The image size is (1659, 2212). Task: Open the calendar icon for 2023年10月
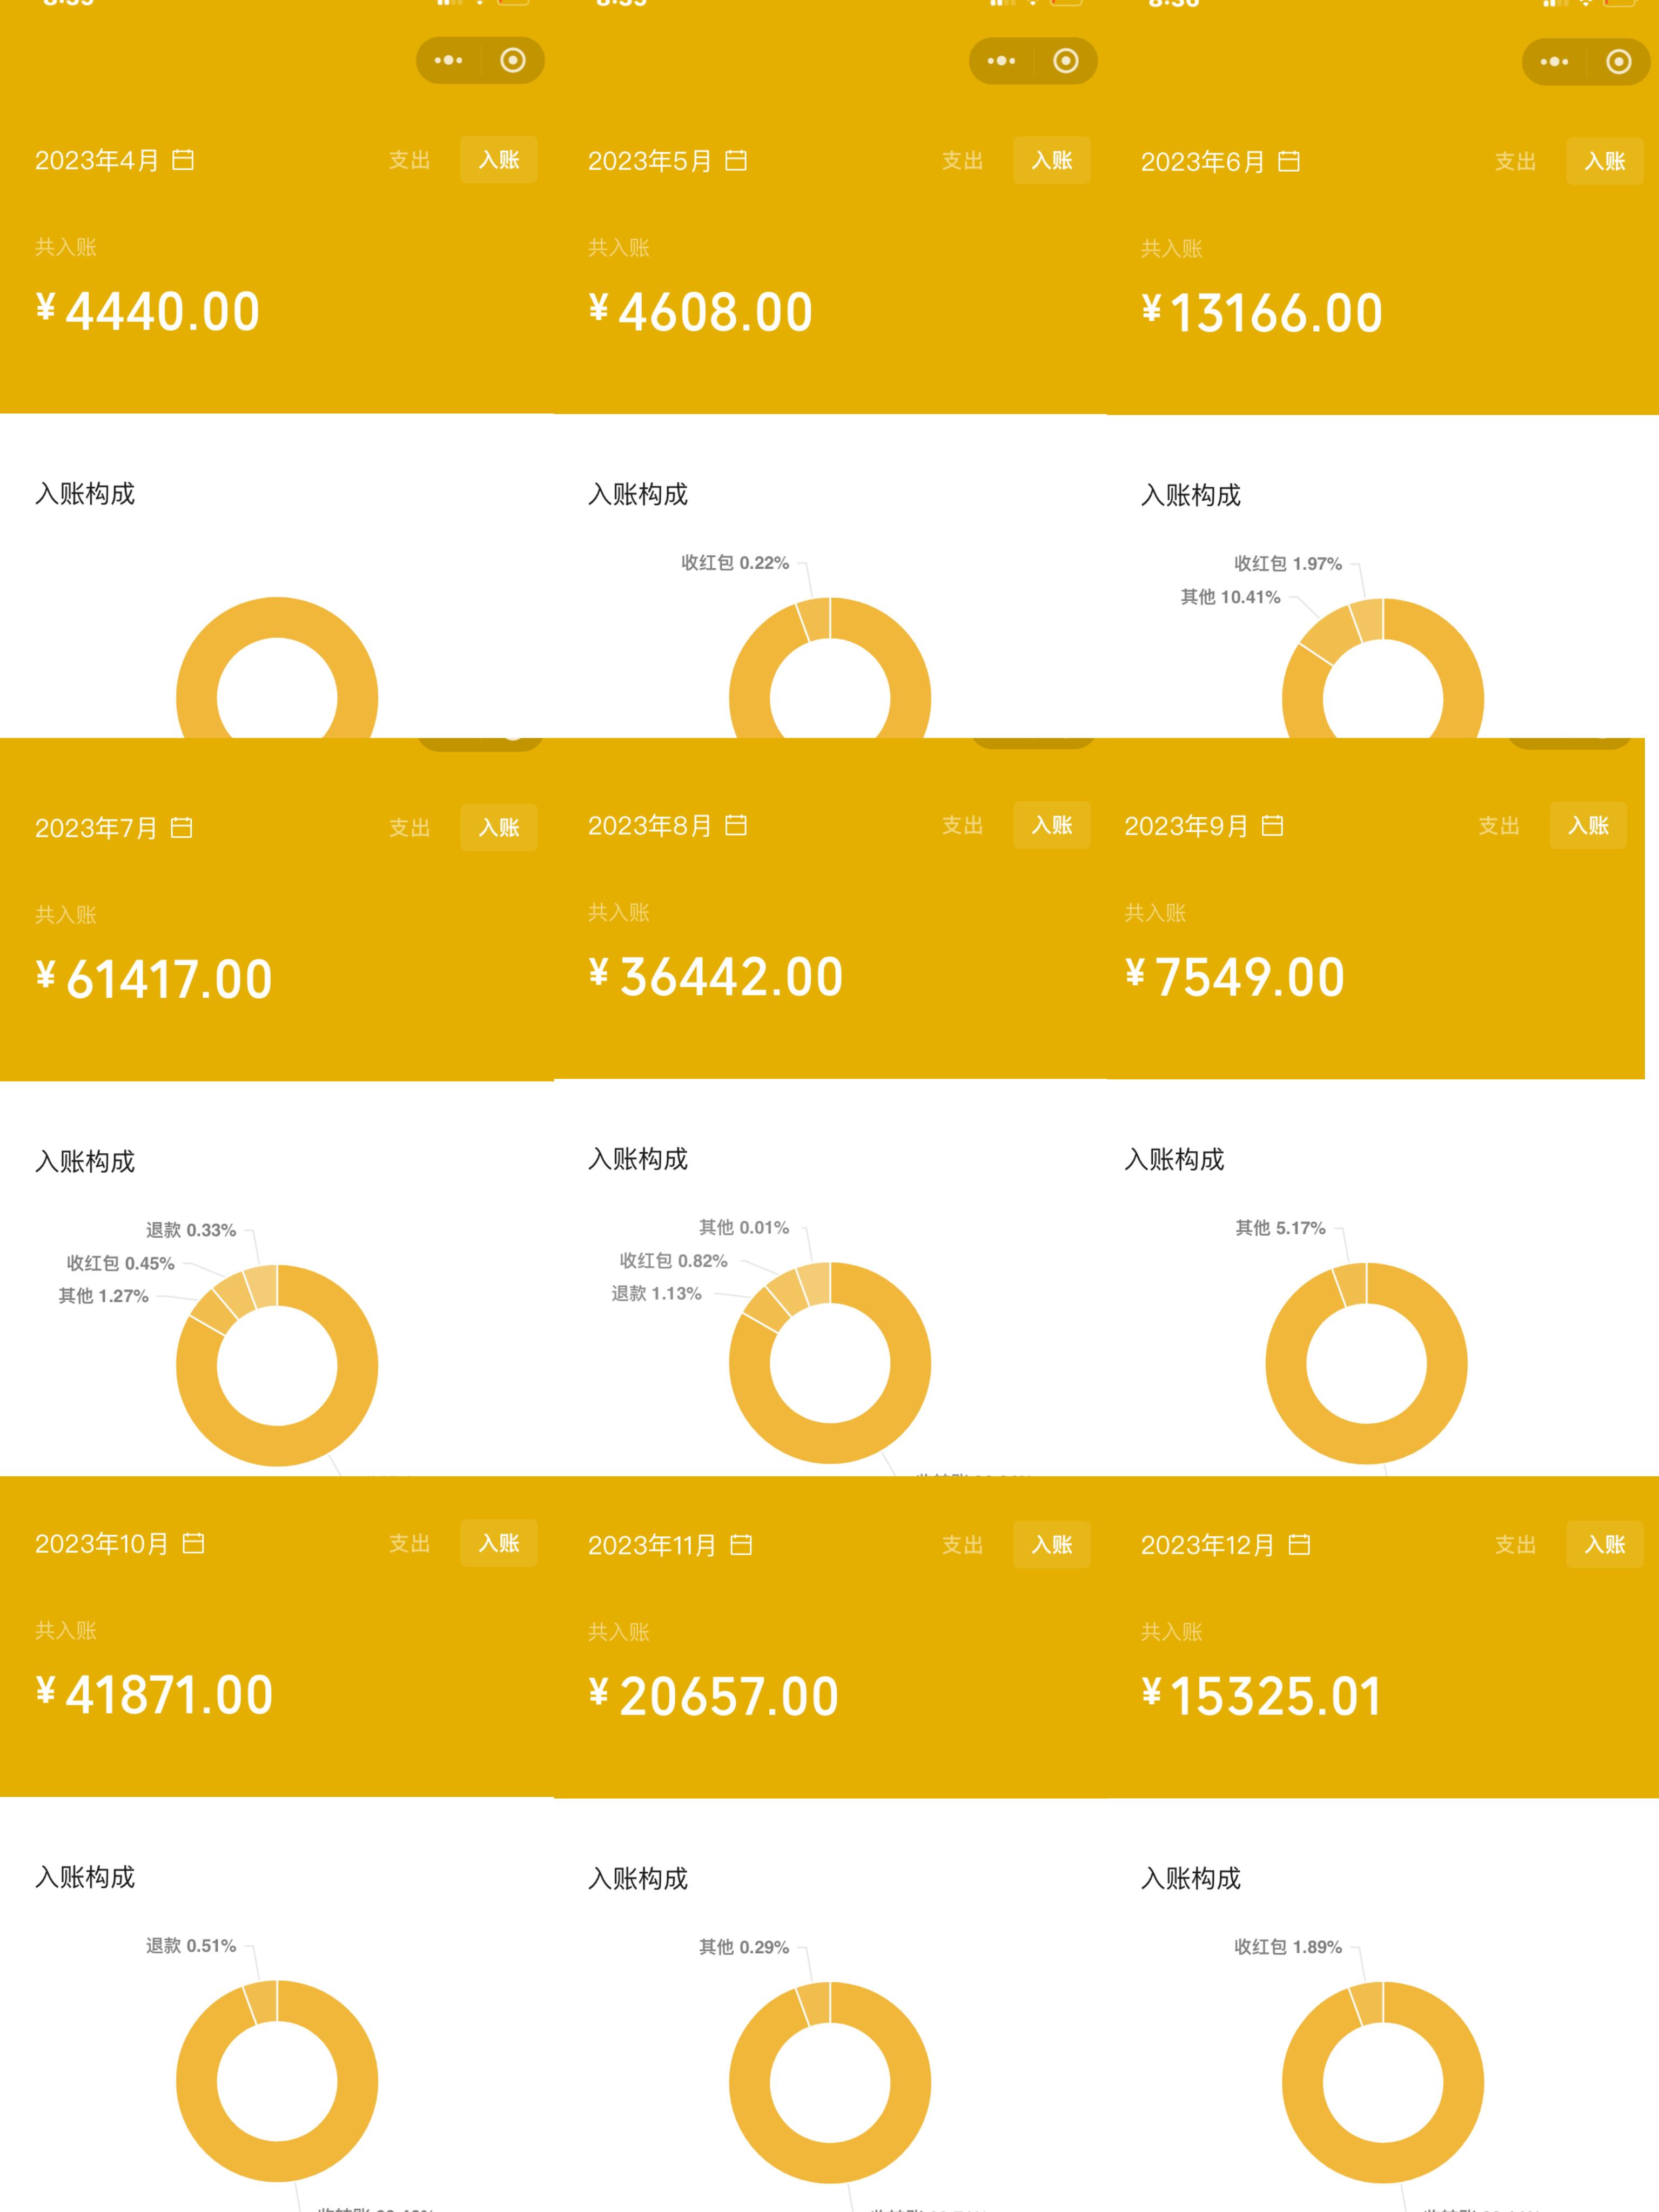point(194,1543)
